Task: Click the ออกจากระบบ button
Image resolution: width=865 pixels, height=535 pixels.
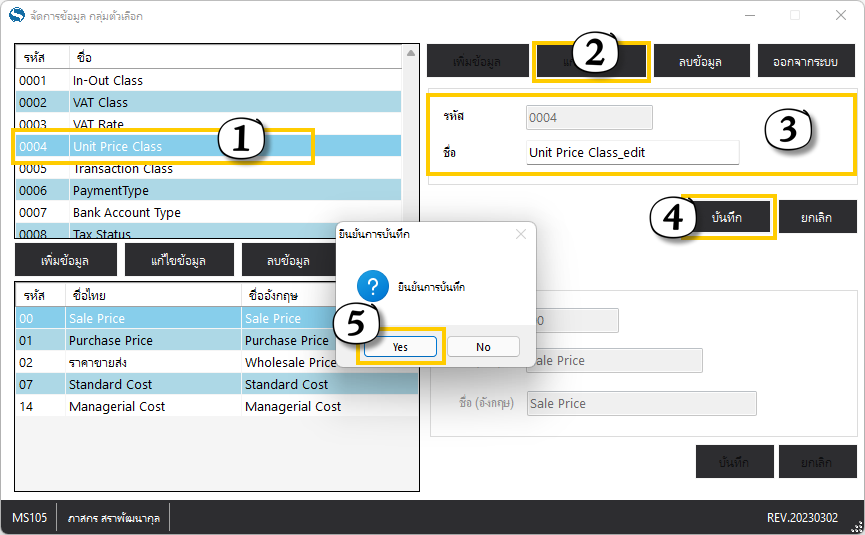Action: (805, 61)
